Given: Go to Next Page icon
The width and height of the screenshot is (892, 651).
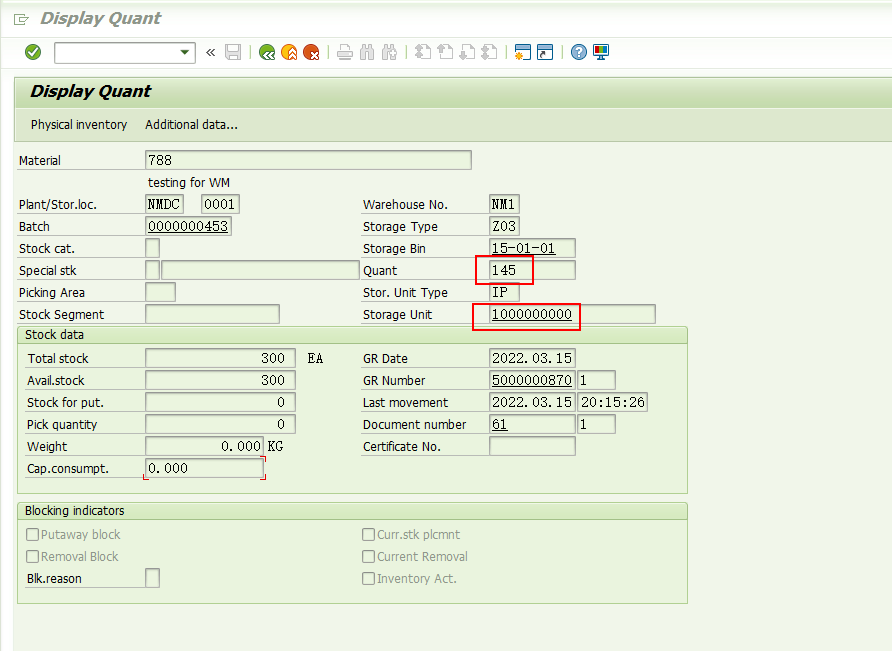Looking at the screenshot, I should tap(467, 52).
